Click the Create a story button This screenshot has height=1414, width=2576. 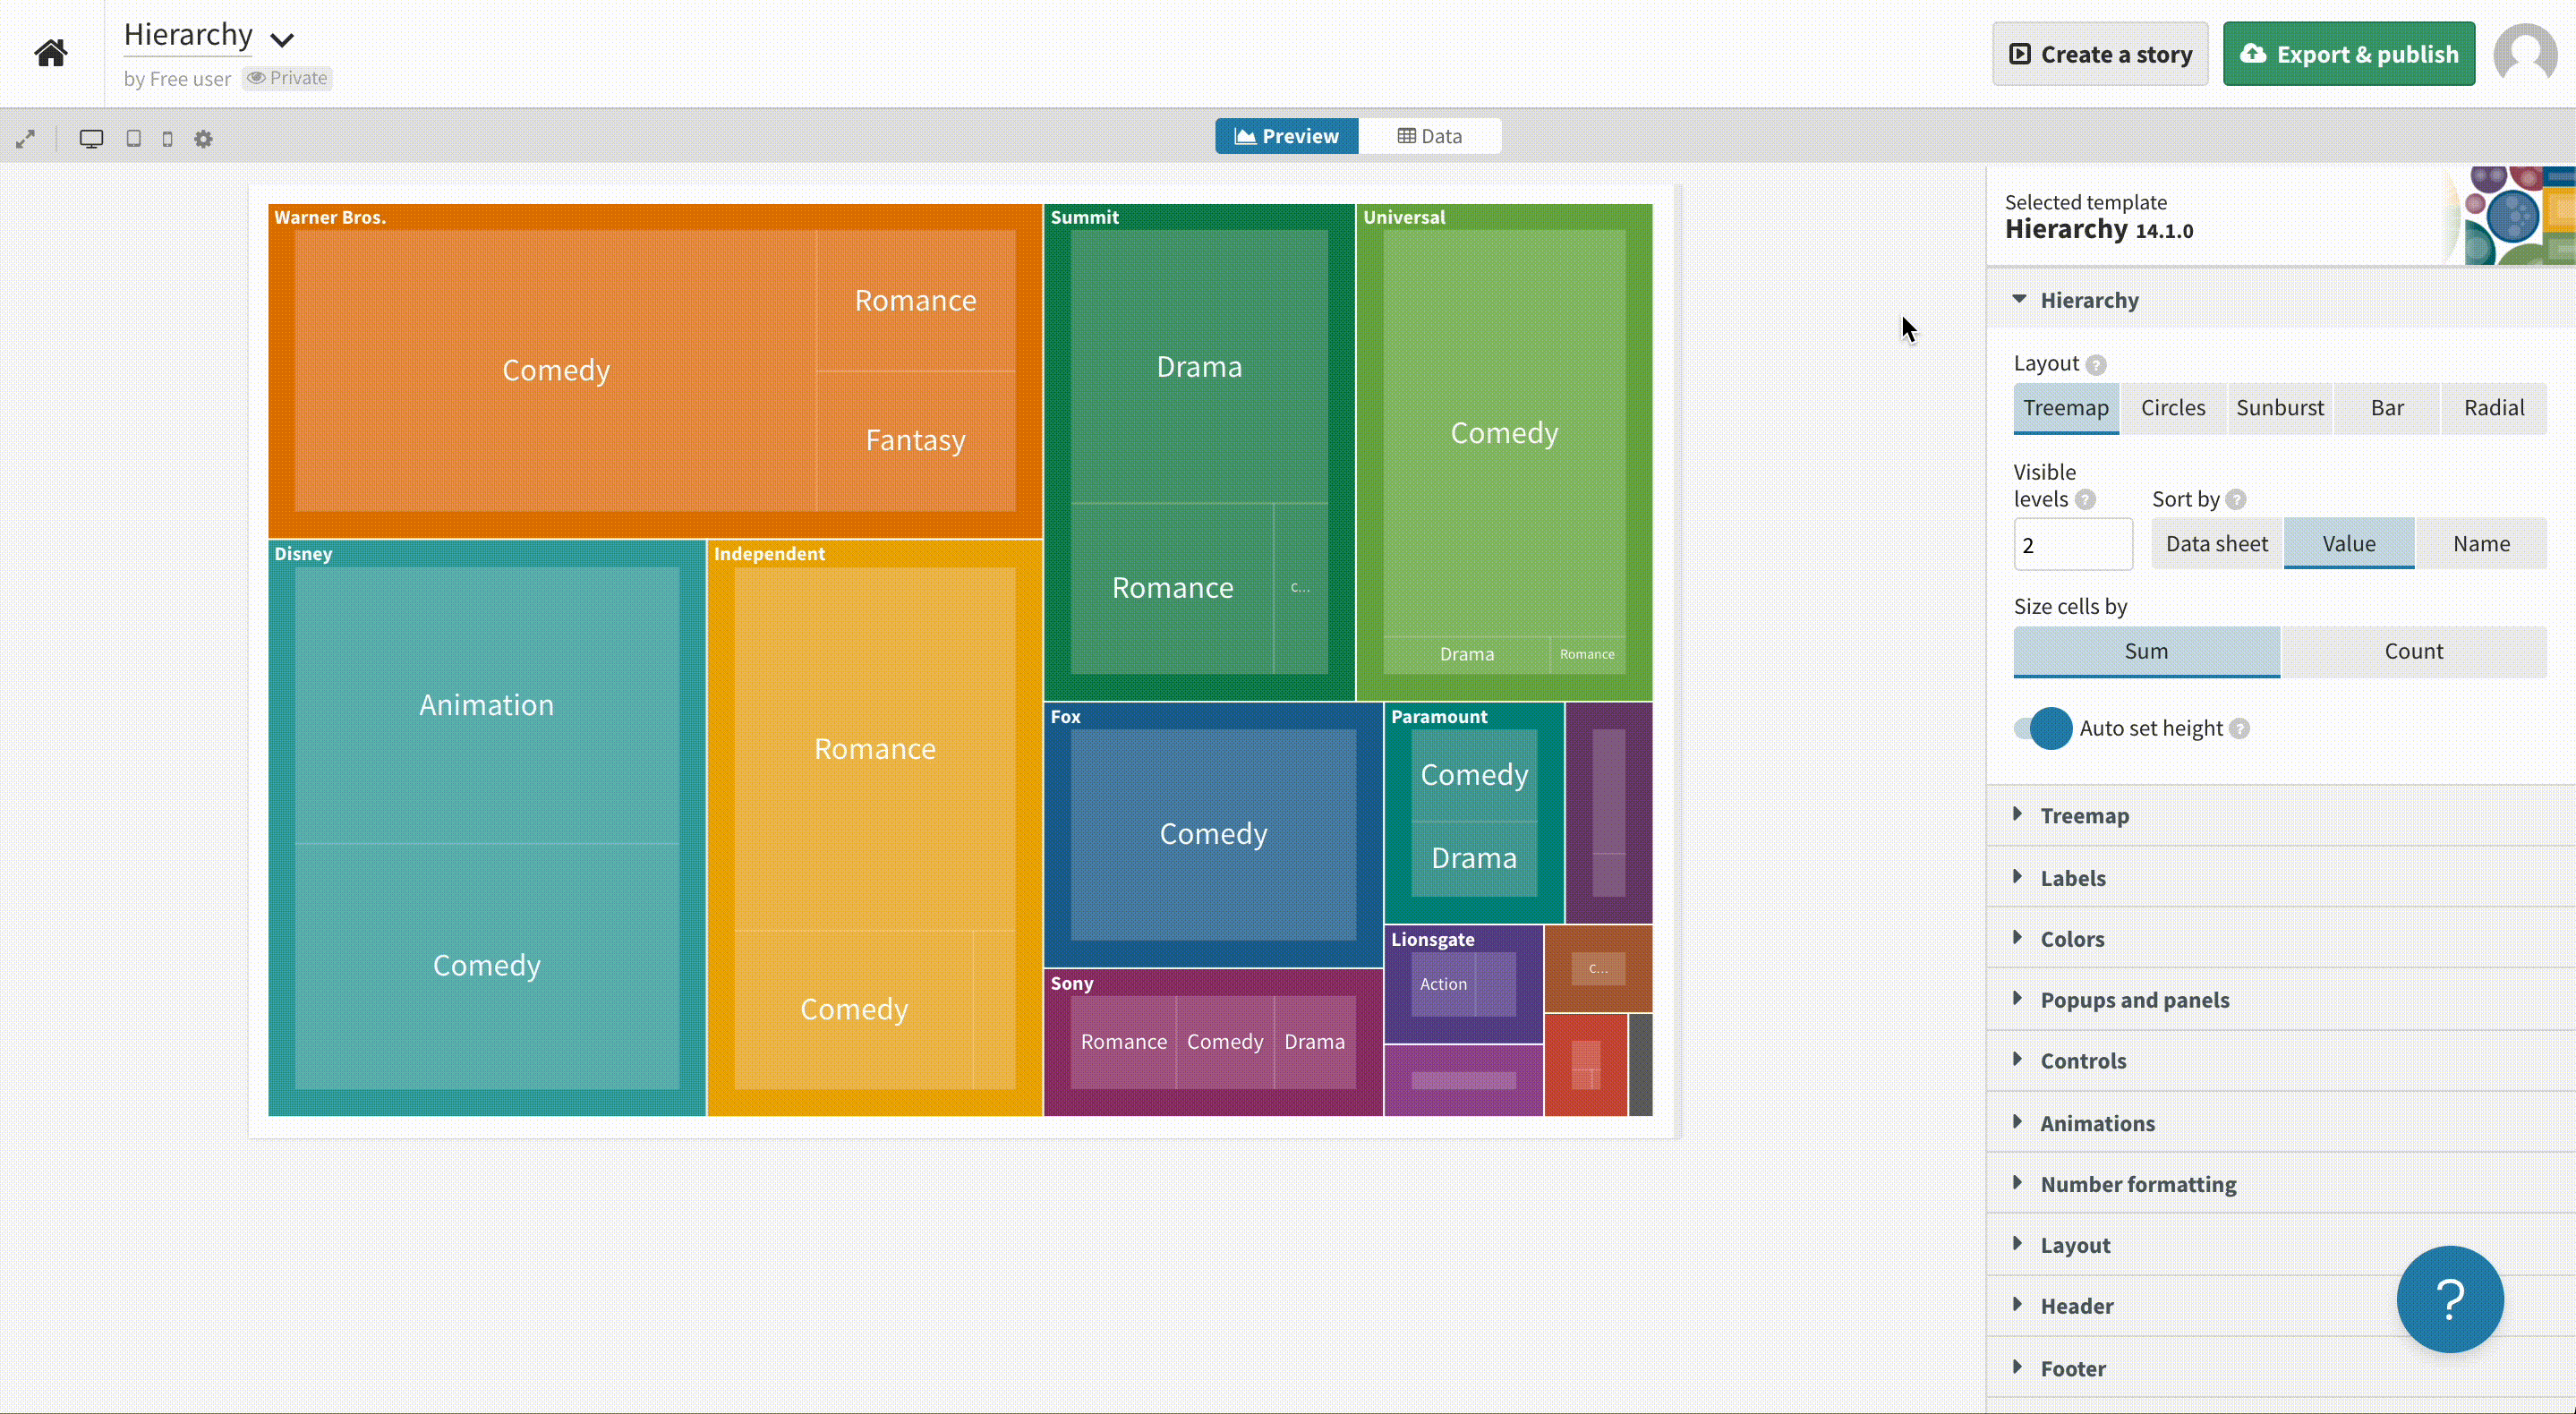click(x=2100, y=54)
